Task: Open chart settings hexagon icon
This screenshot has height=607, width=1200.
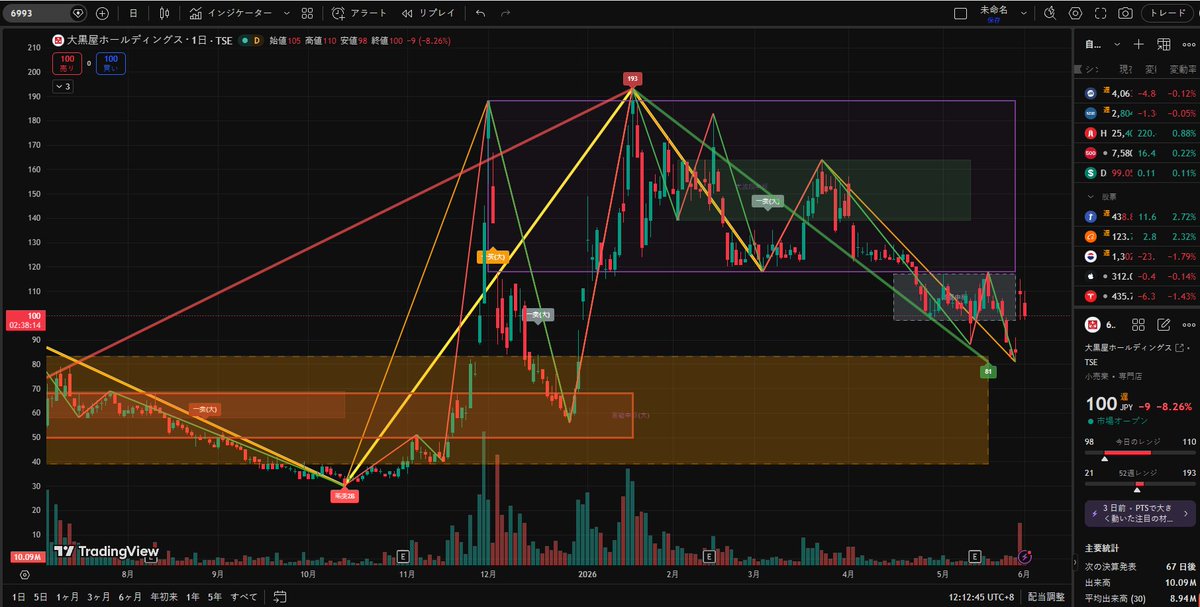Action: tap(1076, 14)
